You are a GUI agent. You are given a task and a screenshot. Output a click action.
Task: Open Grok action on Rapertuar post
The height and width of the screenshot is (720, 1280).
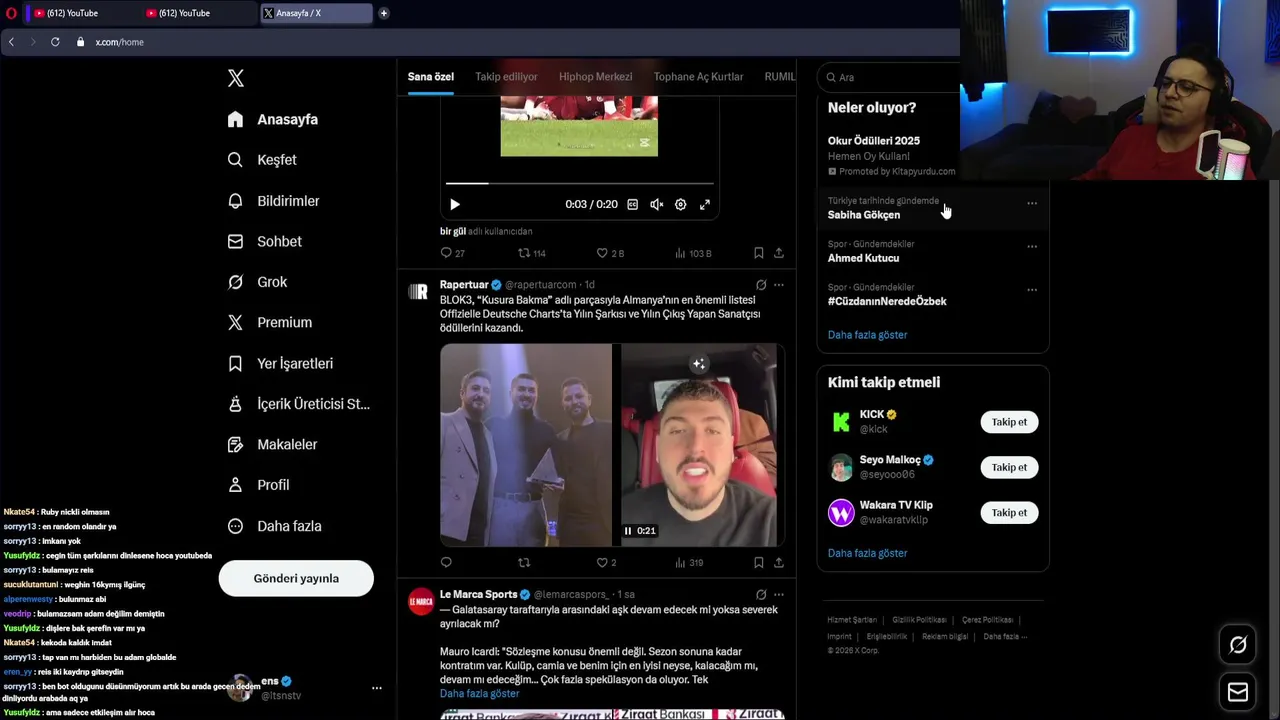coord(761,285)
